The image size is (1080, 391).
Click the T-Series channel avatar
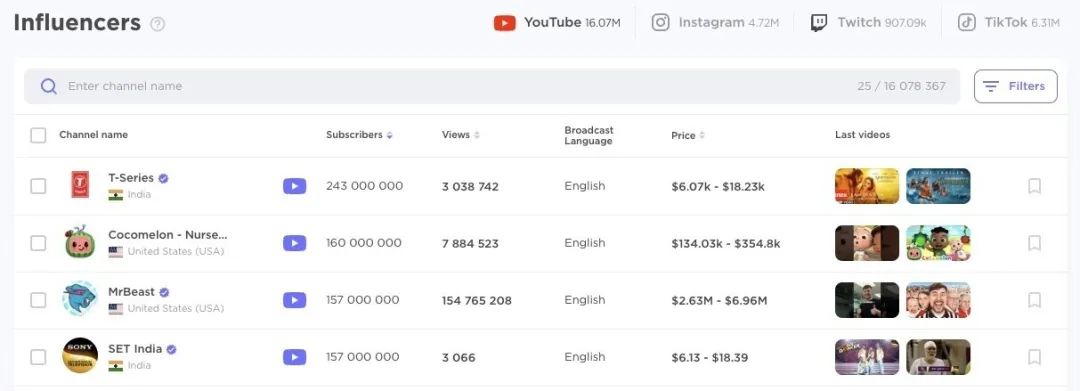[80, 185]
